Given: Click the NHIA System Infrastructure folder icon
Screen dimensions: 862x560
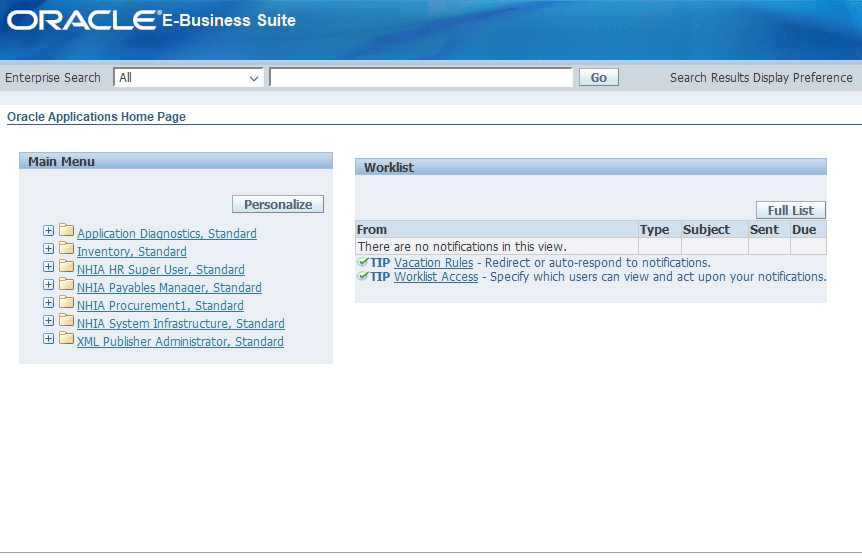Looking at the screenshot, I should (67, 322).
